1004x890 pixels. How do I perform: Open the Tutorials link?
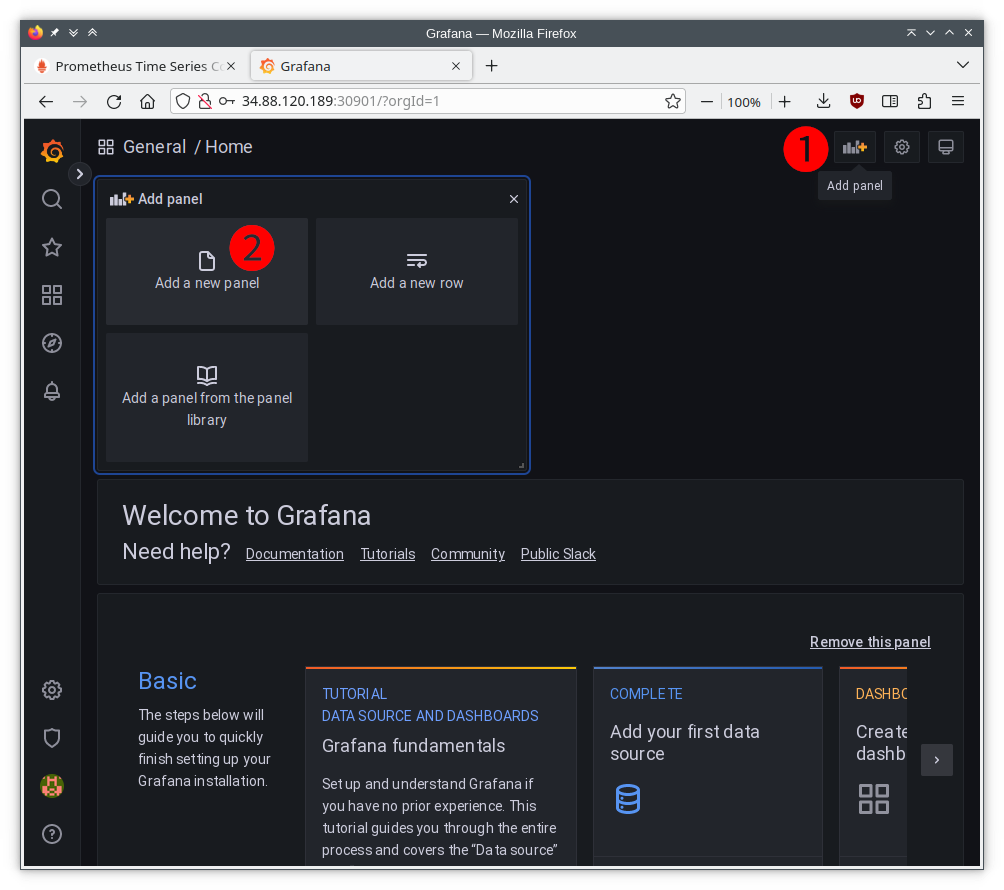coord(387,554)
